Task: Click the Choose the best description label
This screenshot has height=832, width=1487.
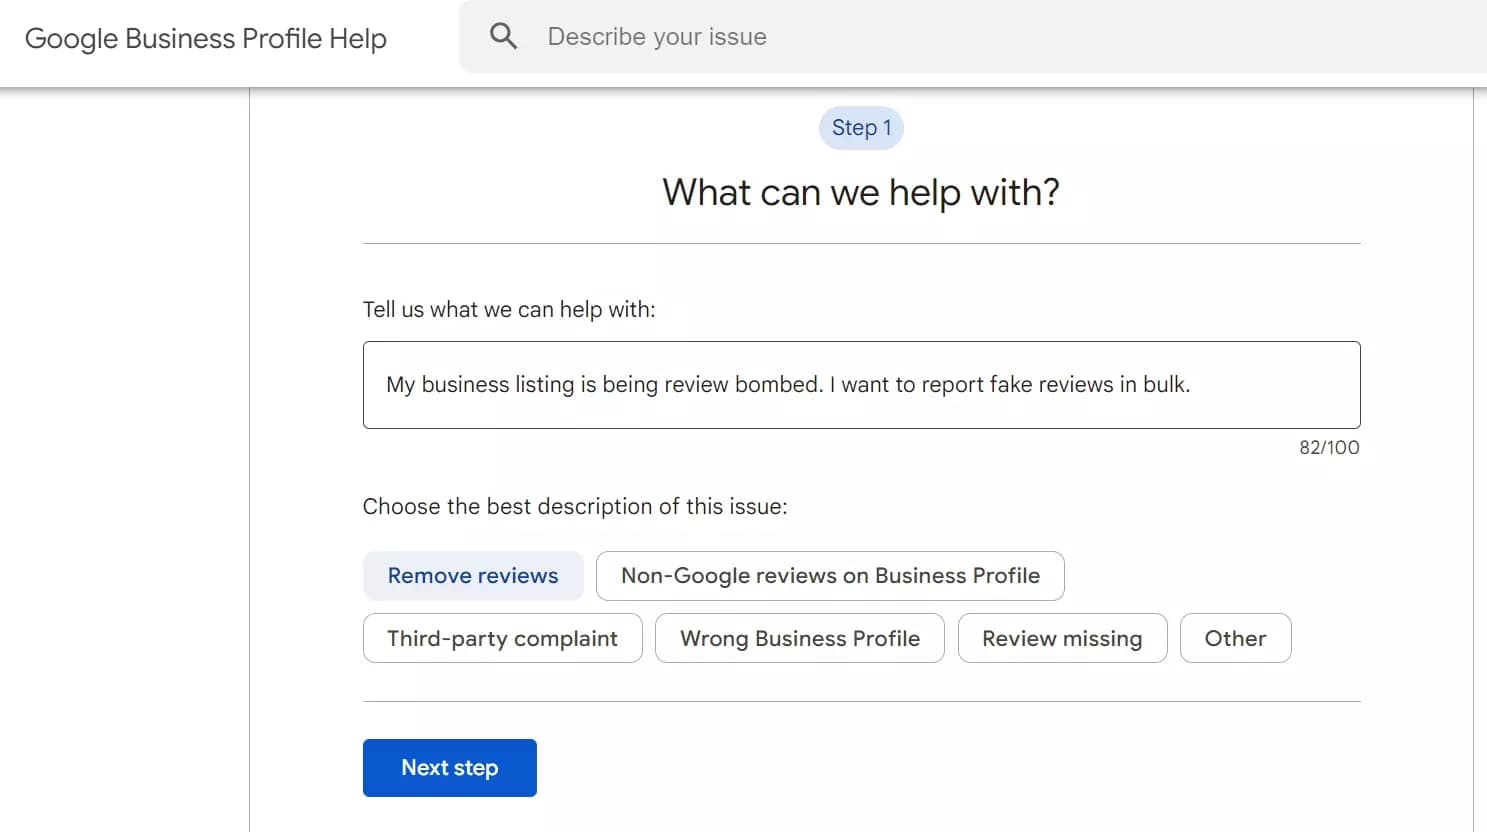Action: point(575,506)
